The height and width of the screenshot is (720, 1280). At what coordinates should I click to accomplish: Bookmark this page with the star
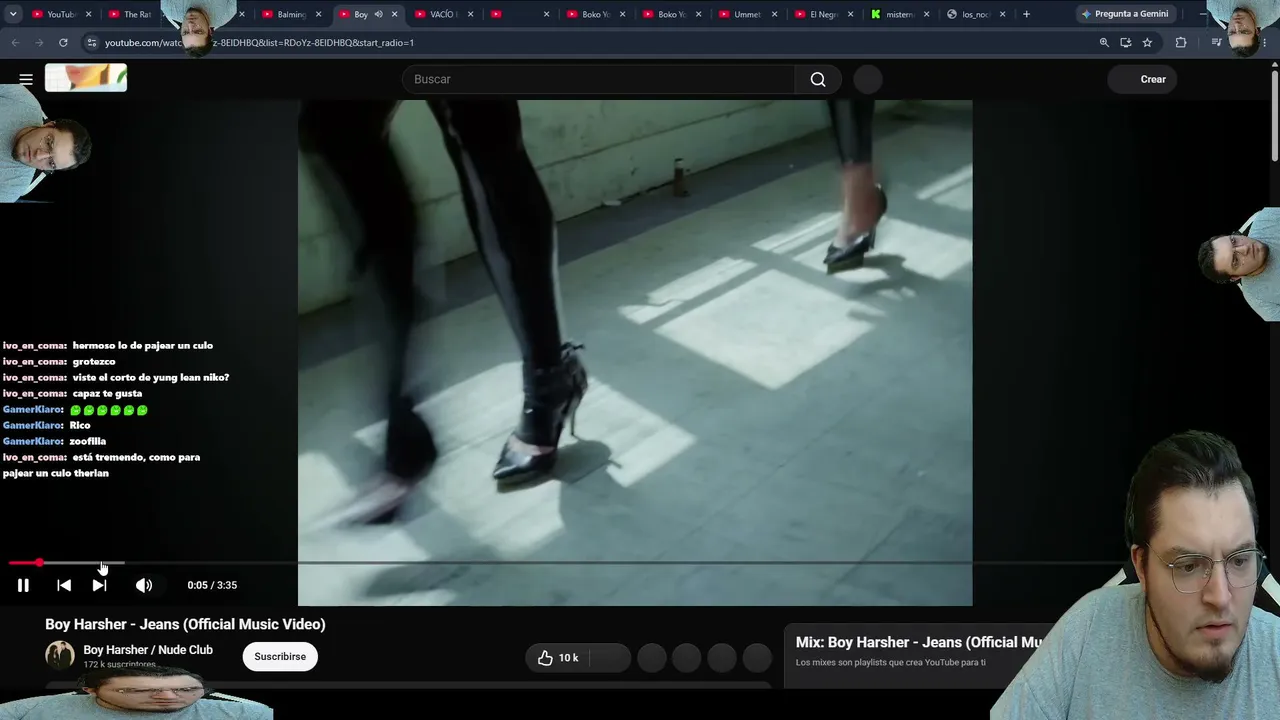coord(1147,43)
